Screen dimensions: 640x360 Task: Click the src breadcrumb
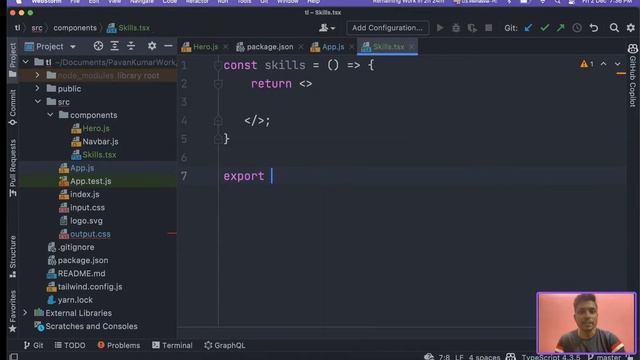(37, 28)
